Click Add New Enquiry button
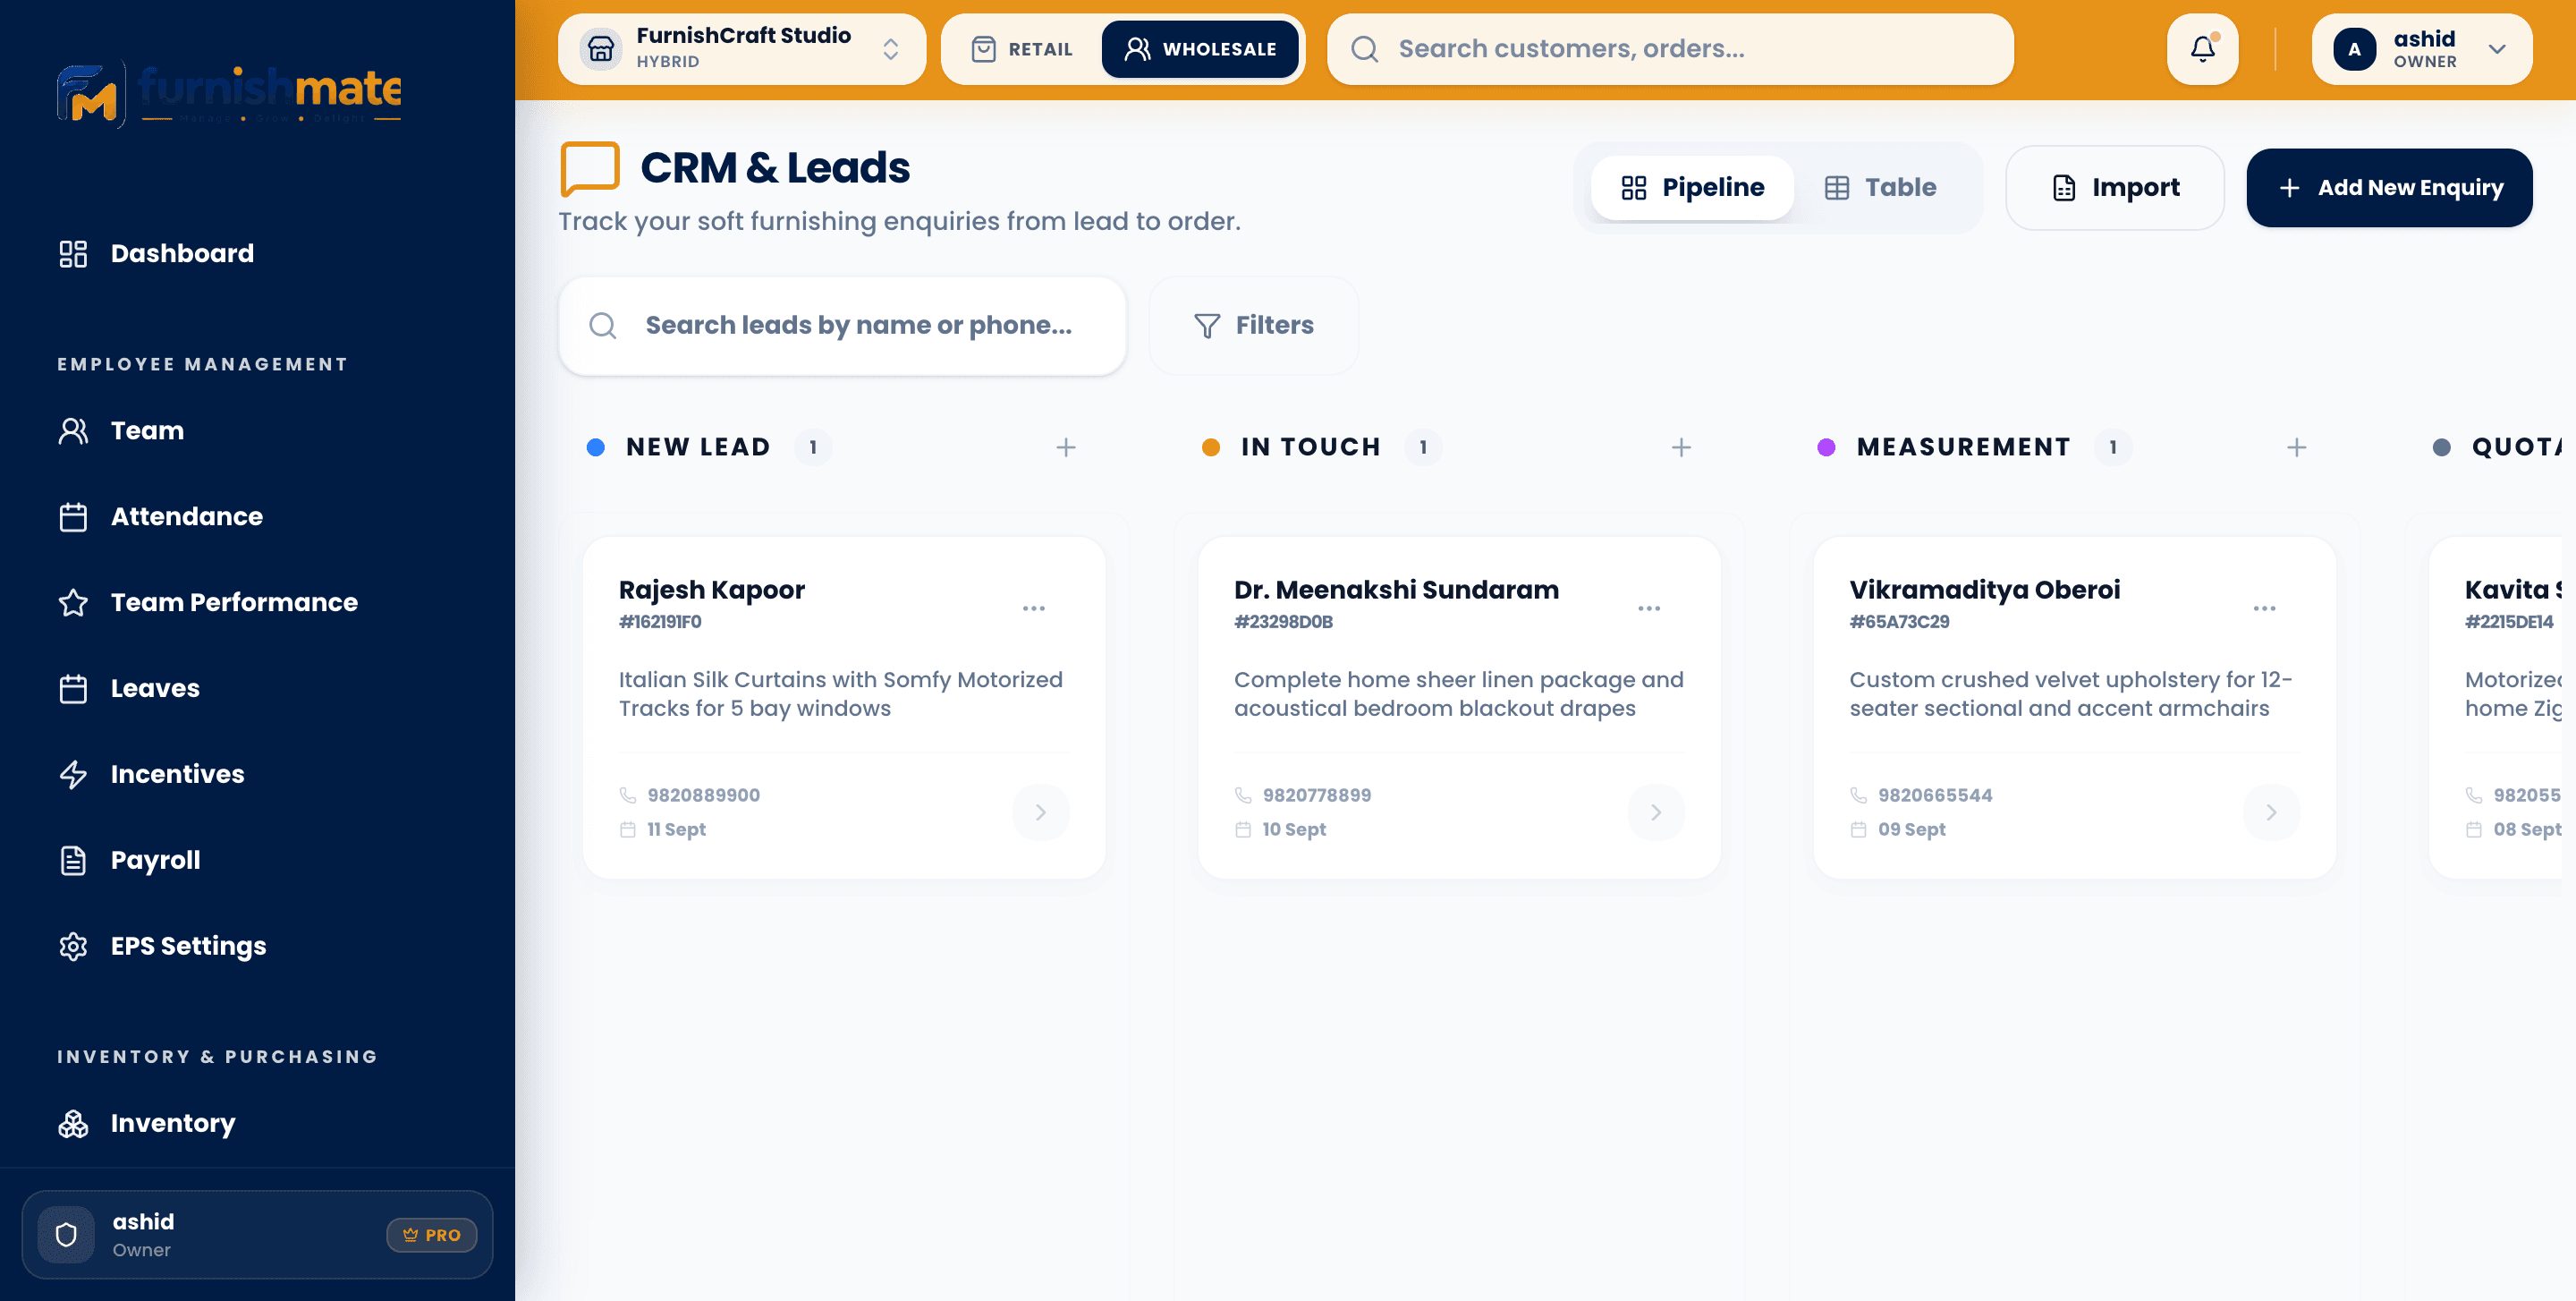This screenshot has width=2576, height=1301. click(2389, 188)
